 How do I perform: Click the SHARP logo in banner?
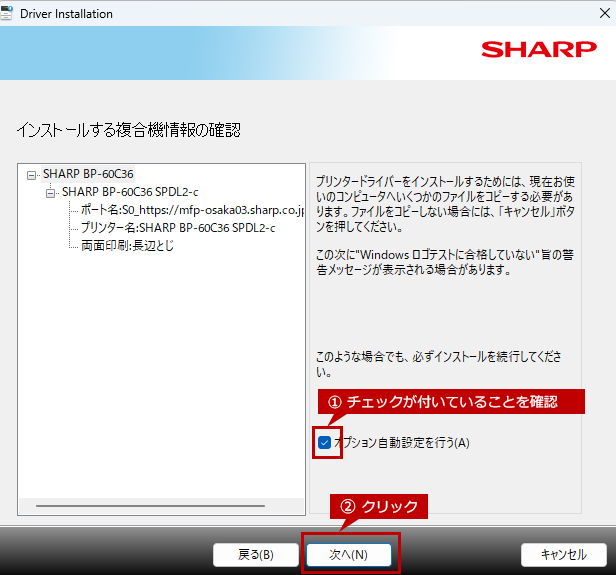[x=539, y=49]
